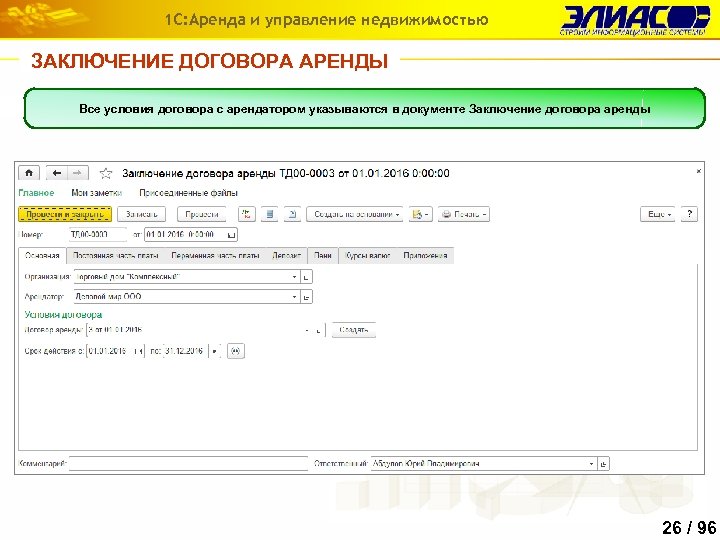Click the Условия договора heading
The height and width of the screenshot is (540, 720).
point(63,315)
